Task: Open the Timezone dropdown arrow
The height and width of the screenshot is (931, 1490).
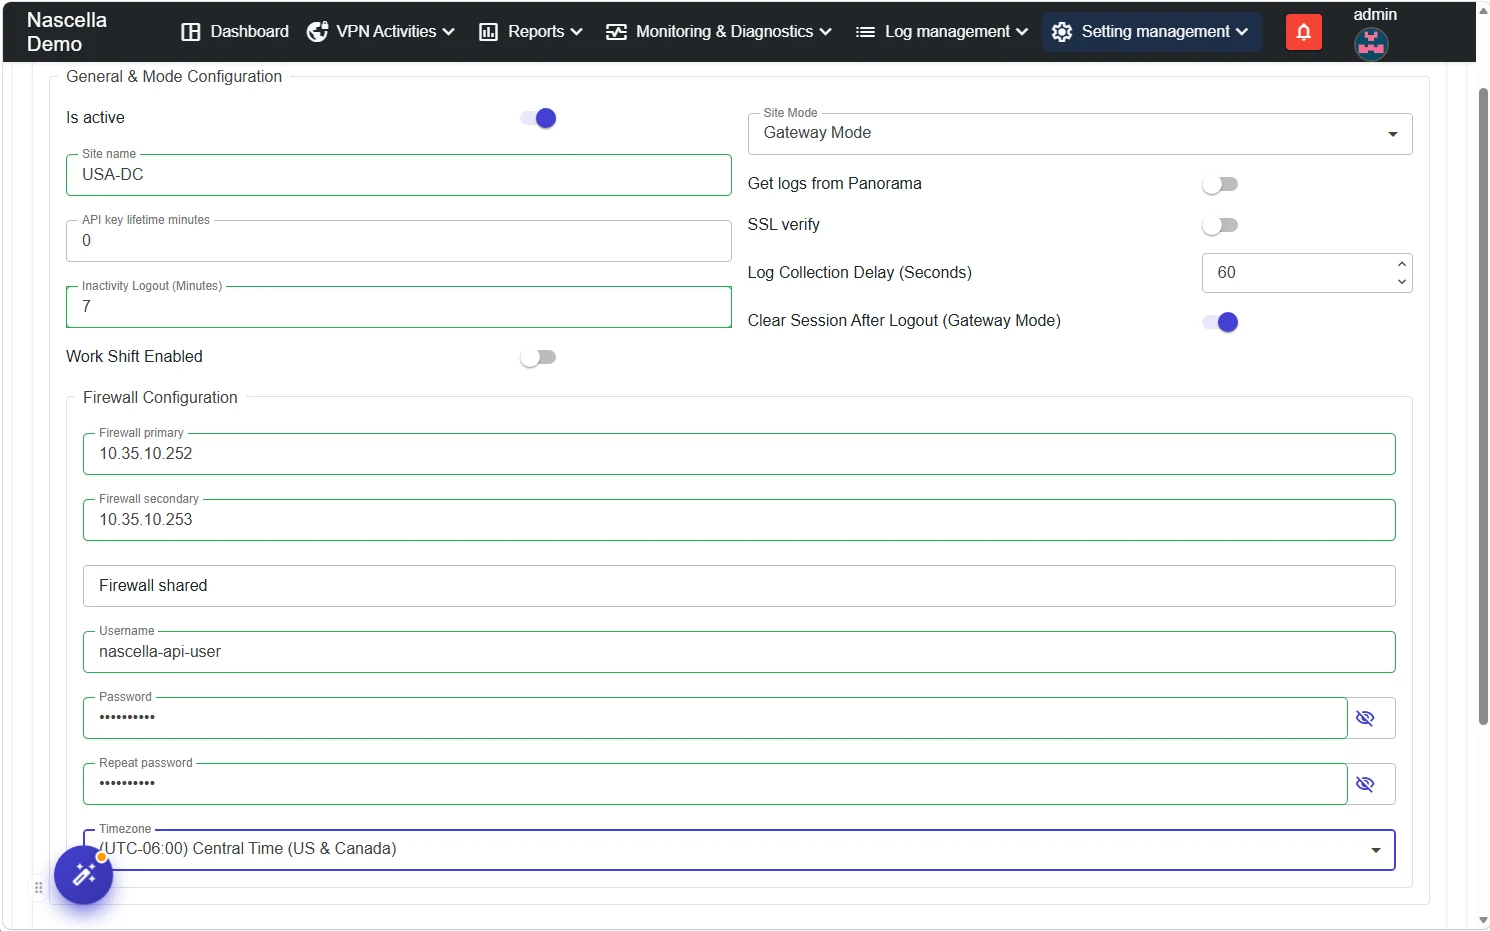Action: 1376,850
